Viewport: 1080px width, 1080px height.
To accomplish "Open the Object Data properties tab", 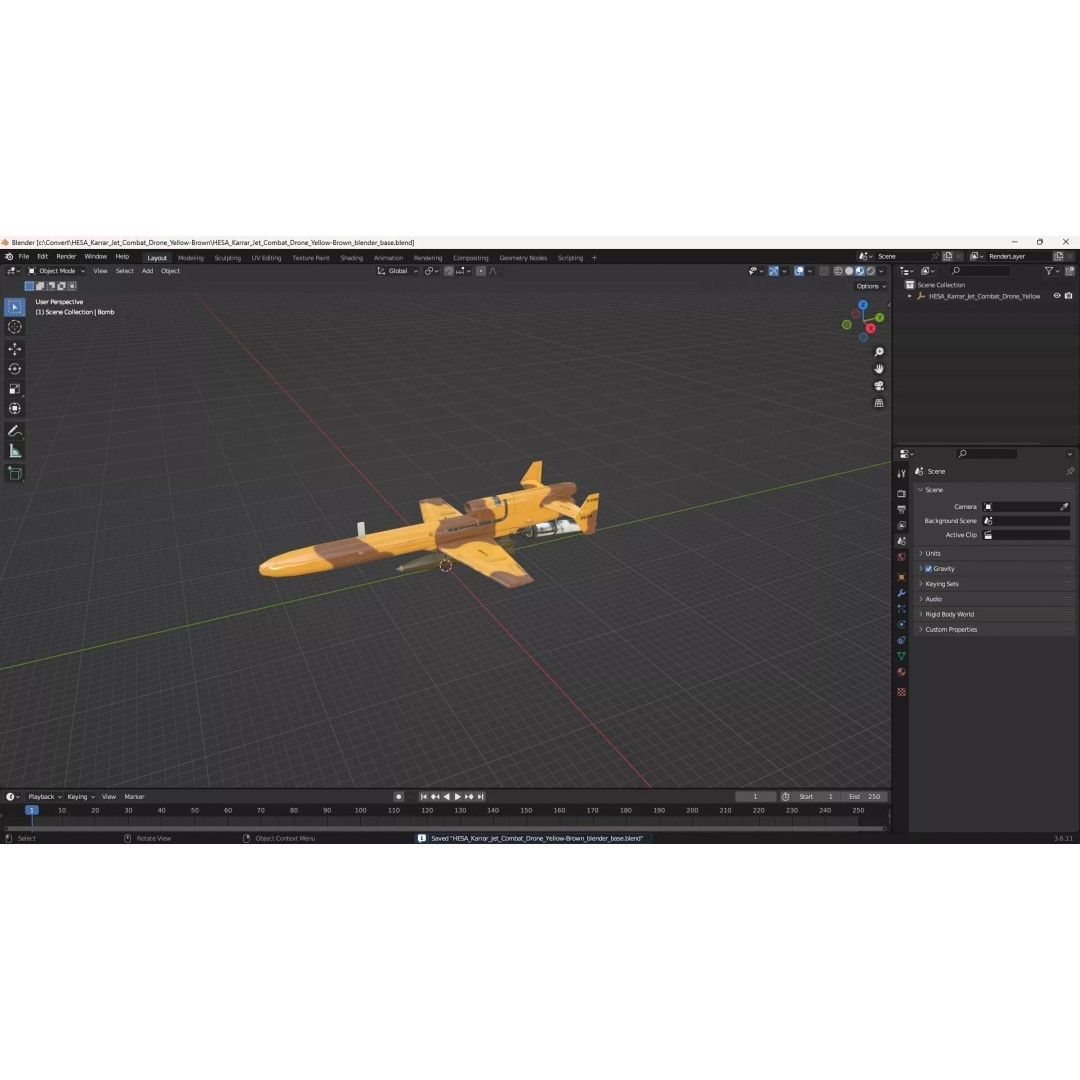I will click(902, 656).
